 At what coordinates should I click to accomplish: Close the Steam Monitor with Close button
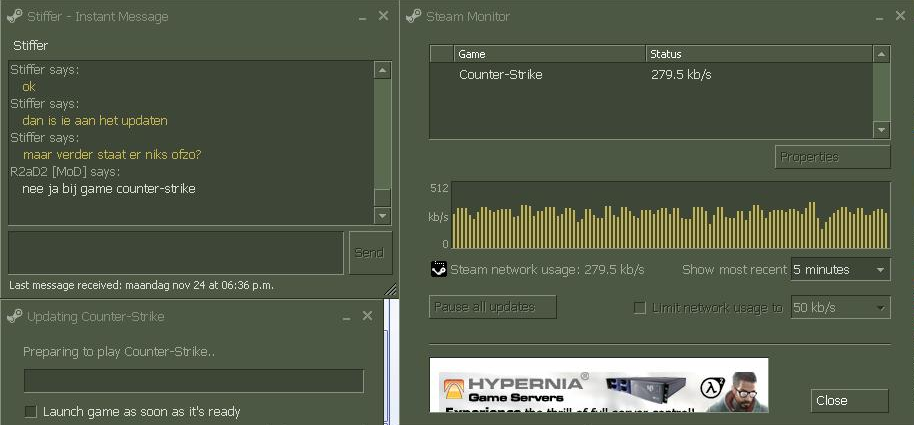[x=849, y=401]
